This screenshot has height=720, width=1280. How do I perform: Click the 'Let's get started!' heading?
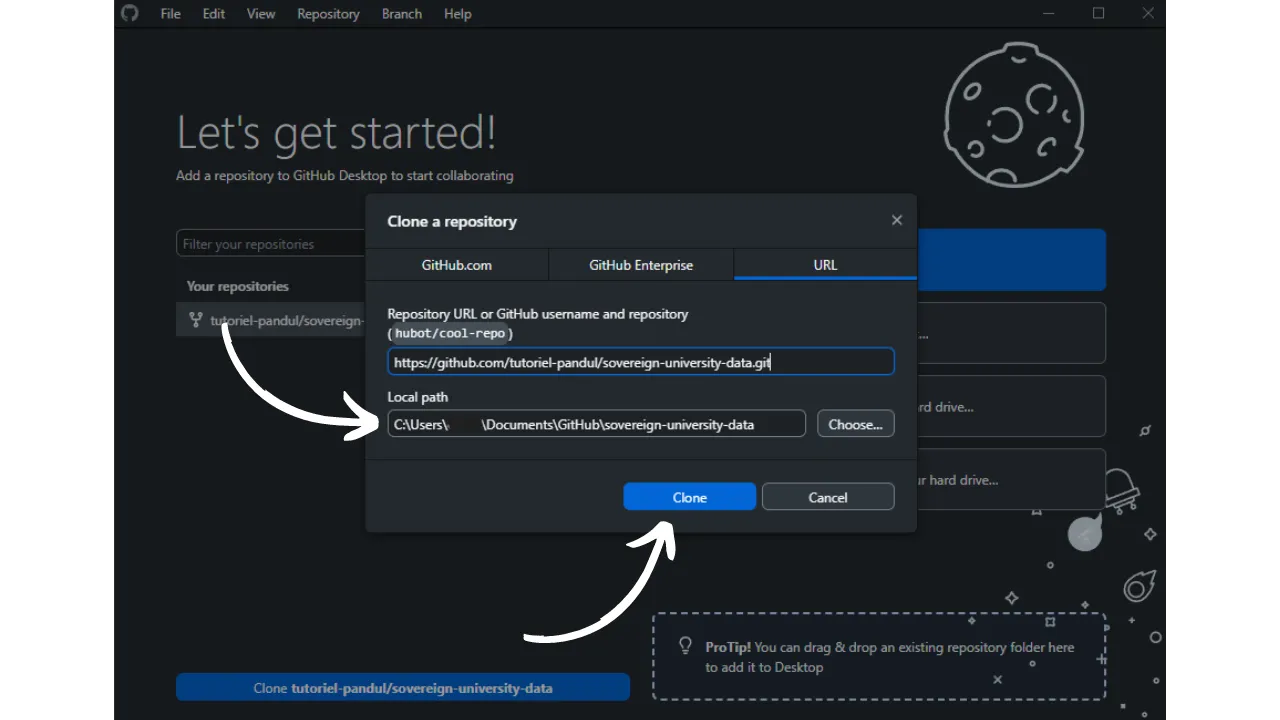click(336, 132)
